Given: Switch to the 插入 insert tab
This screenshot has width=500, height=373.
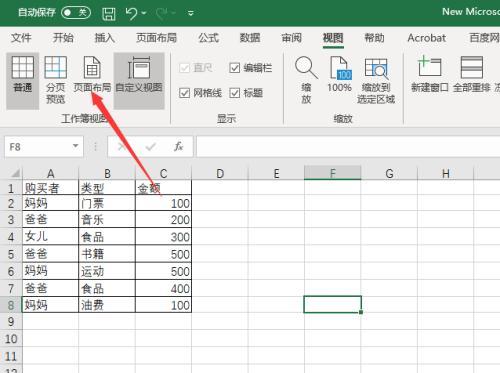Looking at the screenshot, I should 105,38.
